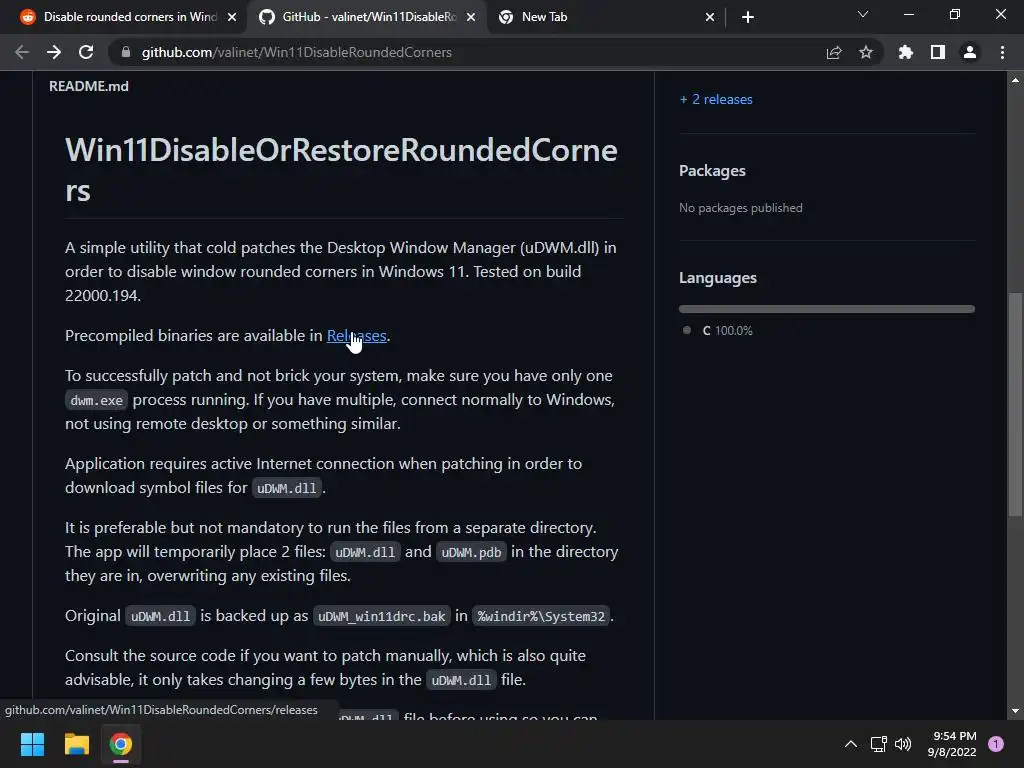Screen dimensions: 1024x768
Task: Click Chrome icon in taskbar
Action: click(121, 744)
